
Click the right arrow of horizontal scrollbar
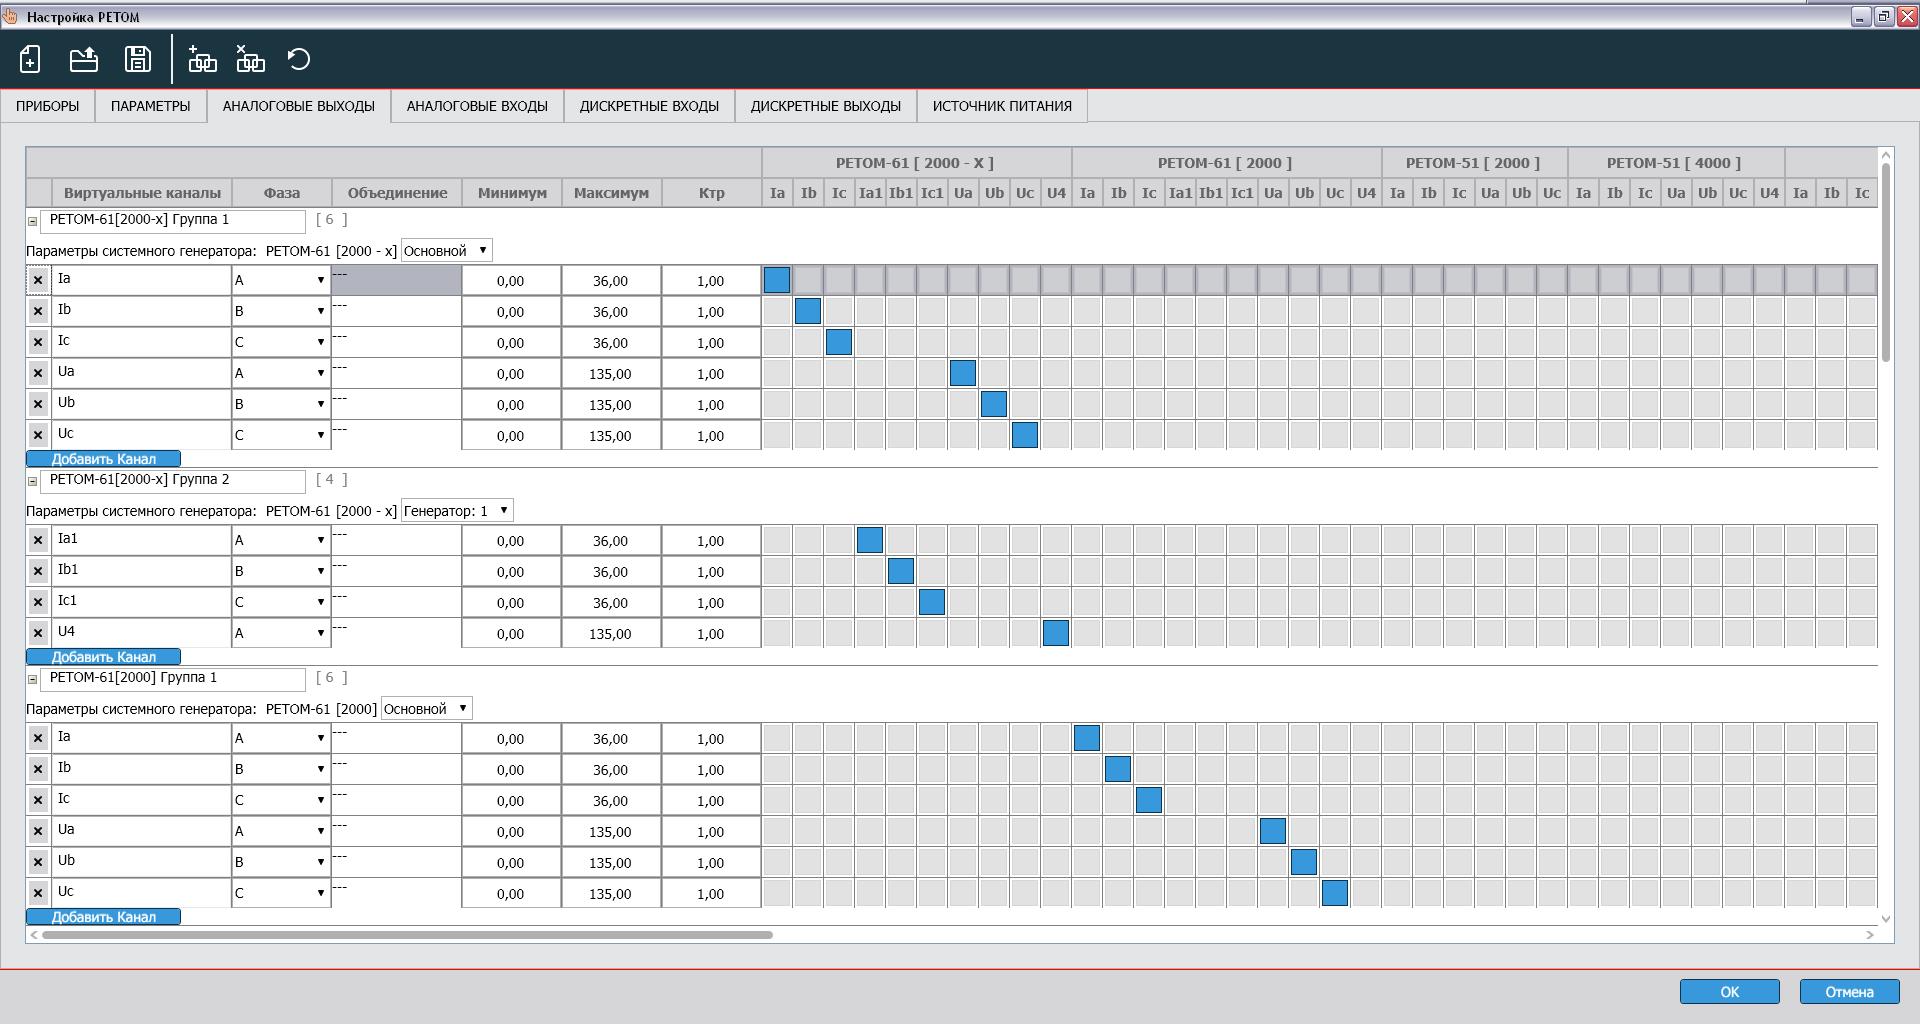(1869, 935)
